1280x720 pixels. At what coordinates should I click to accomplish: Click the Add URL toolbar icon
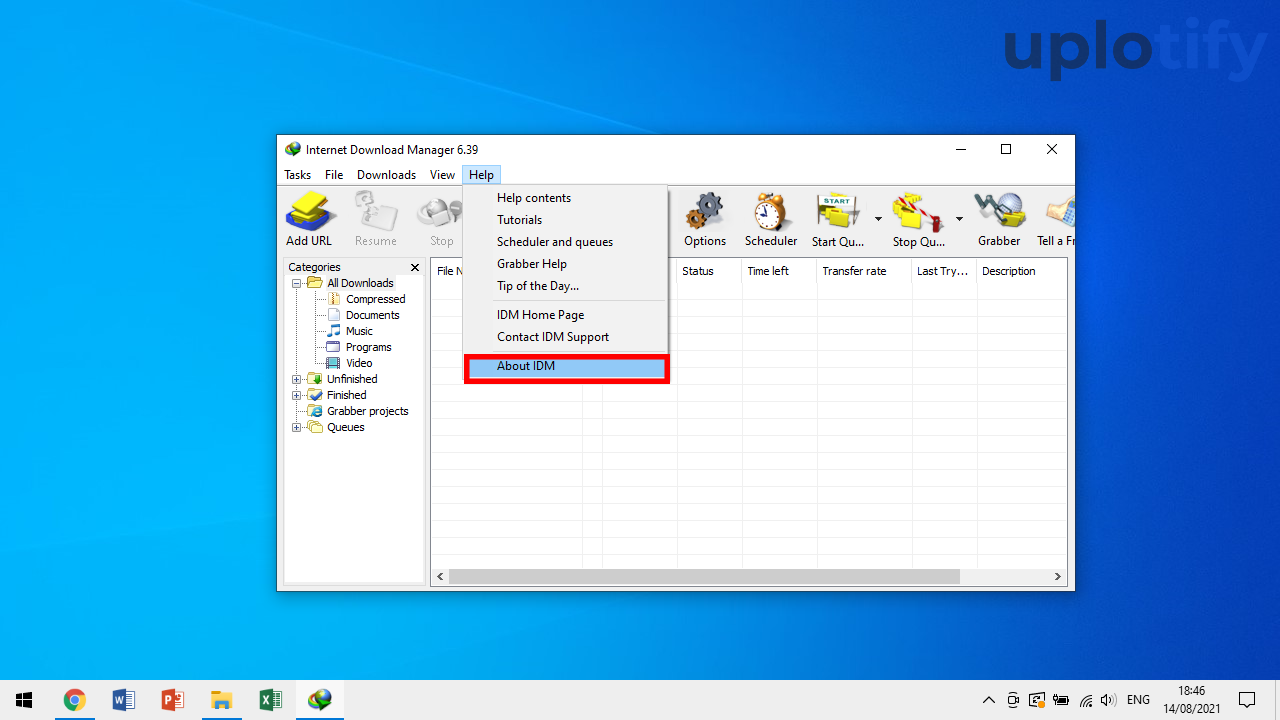(309, 219)
